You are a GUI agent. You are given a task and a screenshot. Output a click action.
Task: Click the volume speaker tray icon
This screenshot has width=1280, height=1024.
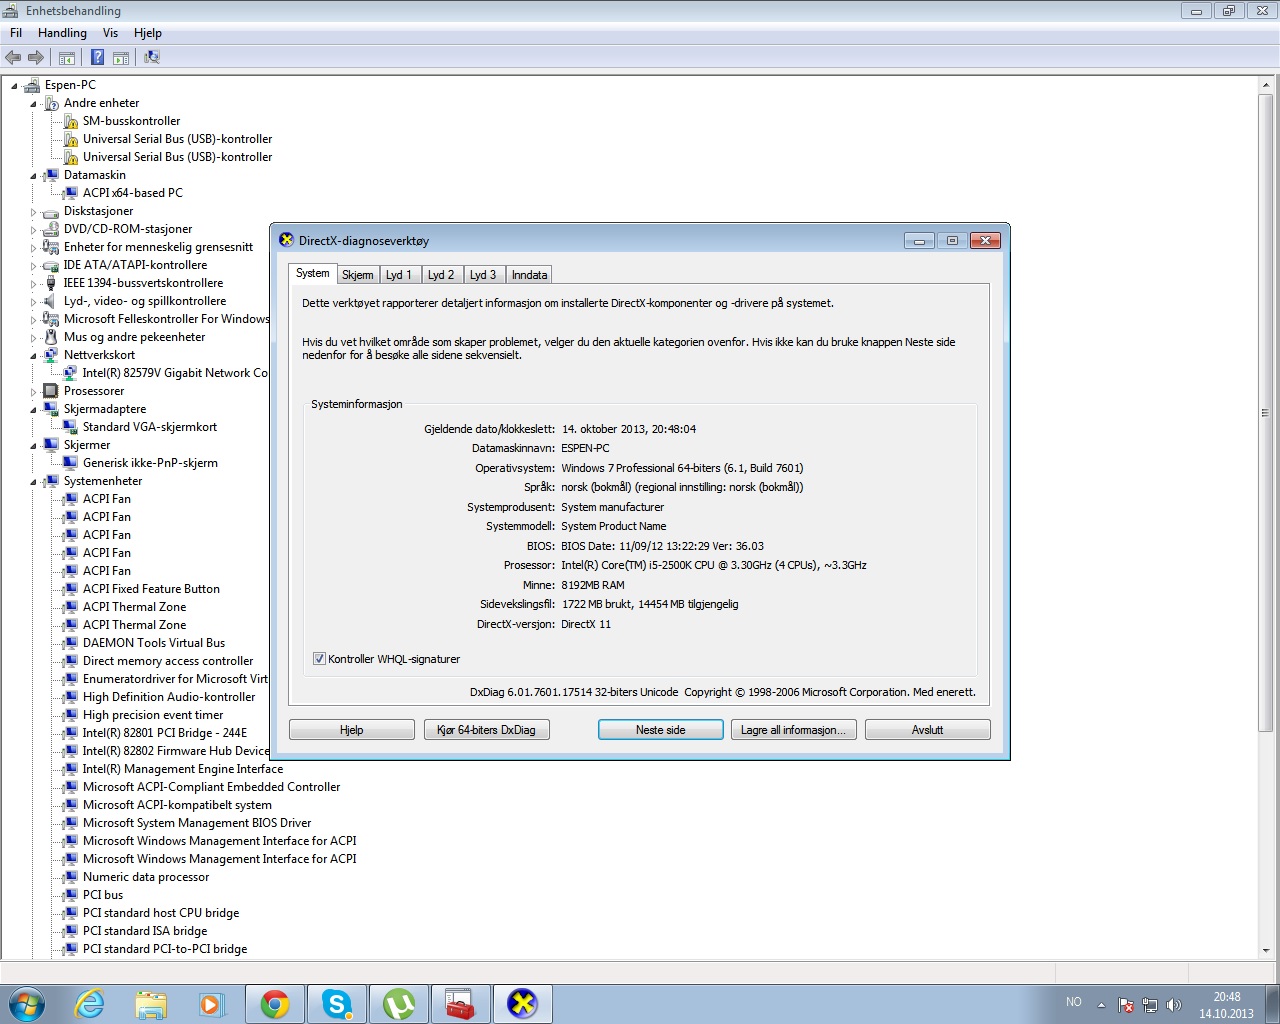1174,1005
